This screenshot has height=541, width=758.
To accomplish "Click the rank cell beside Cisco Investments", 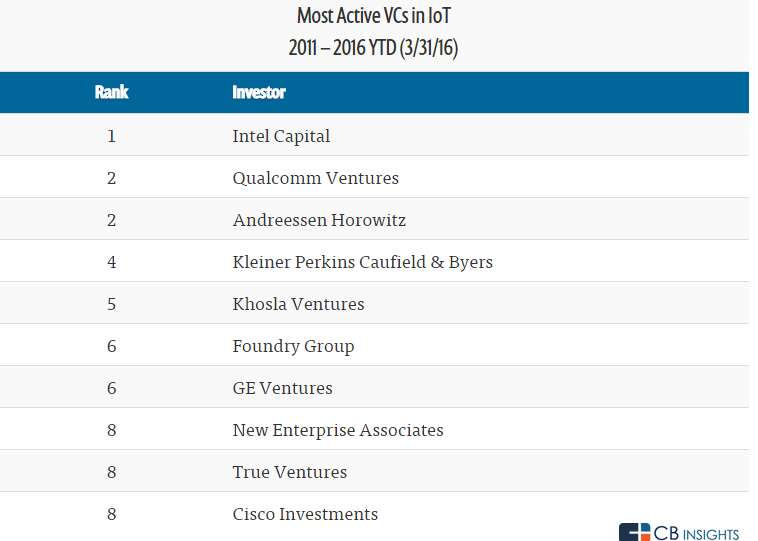I will [111, 514].
